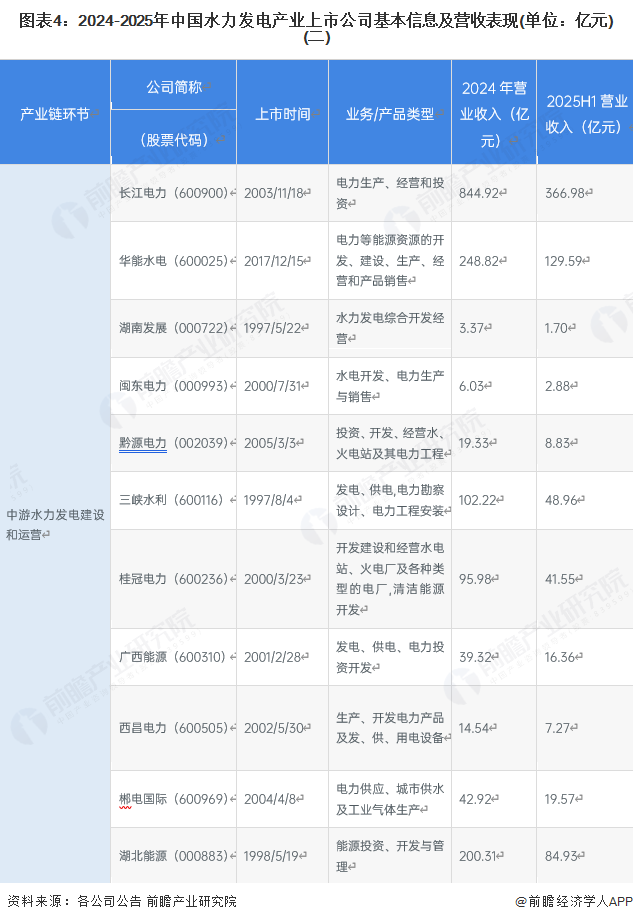The width and height of the screenshot is (633, 922).
Task: Select the listing date 2004/4/8
Action: 270,799
